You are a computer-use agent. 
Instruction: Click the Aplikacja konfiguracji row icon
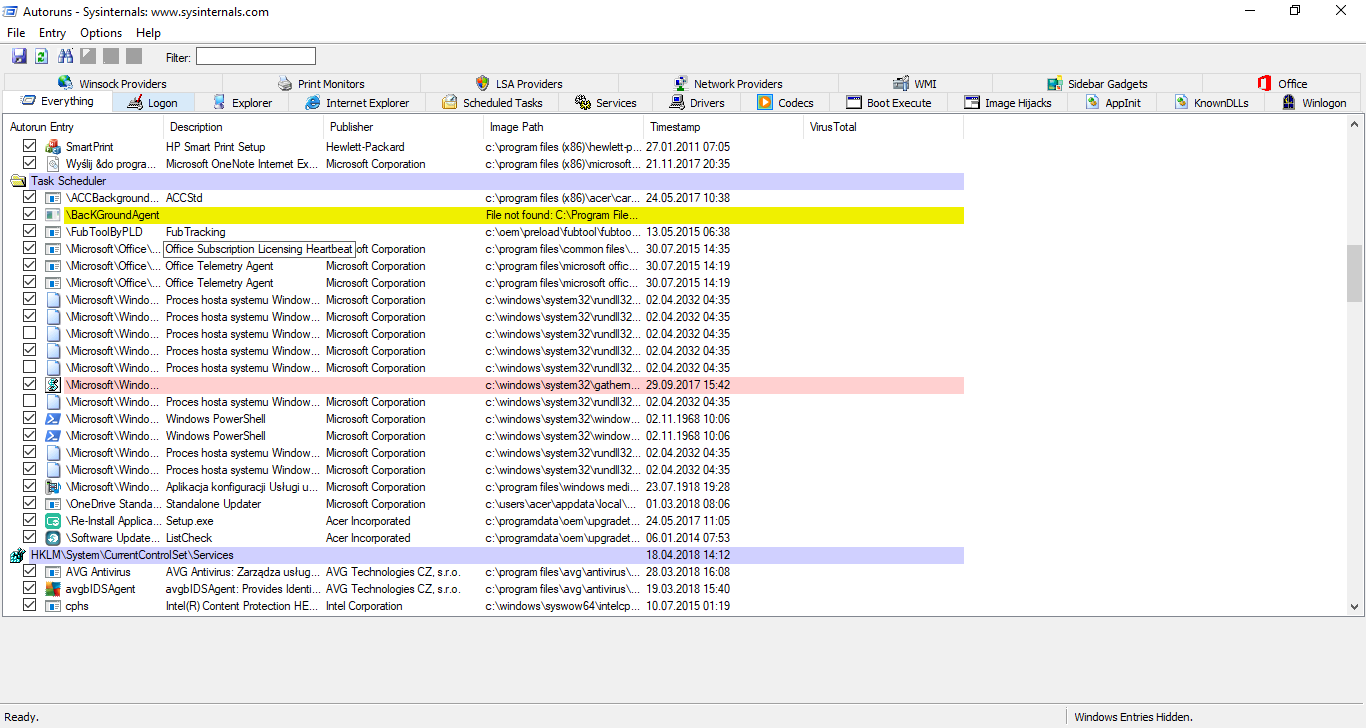[x=54, y=487]
